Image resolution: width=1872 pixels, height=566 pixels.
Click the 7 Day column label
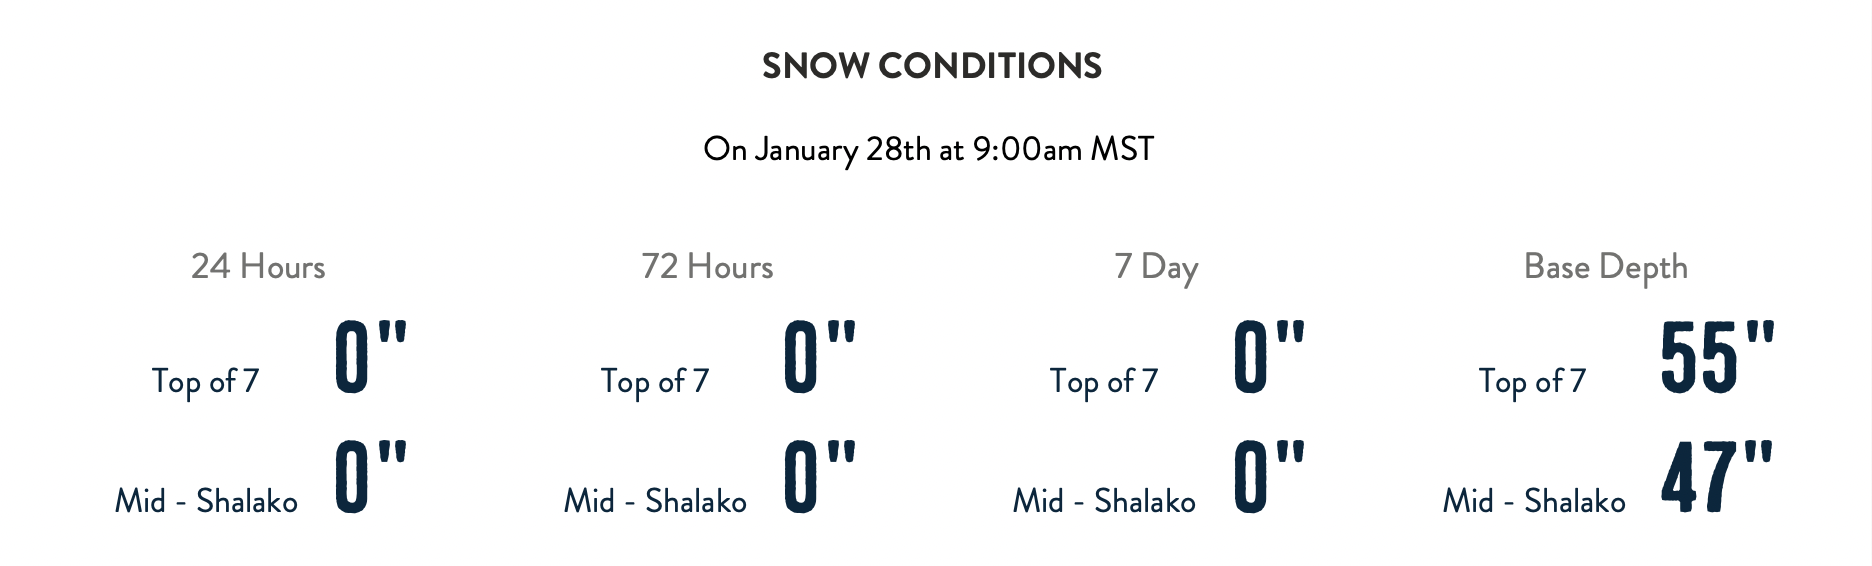click(1156, 267)
